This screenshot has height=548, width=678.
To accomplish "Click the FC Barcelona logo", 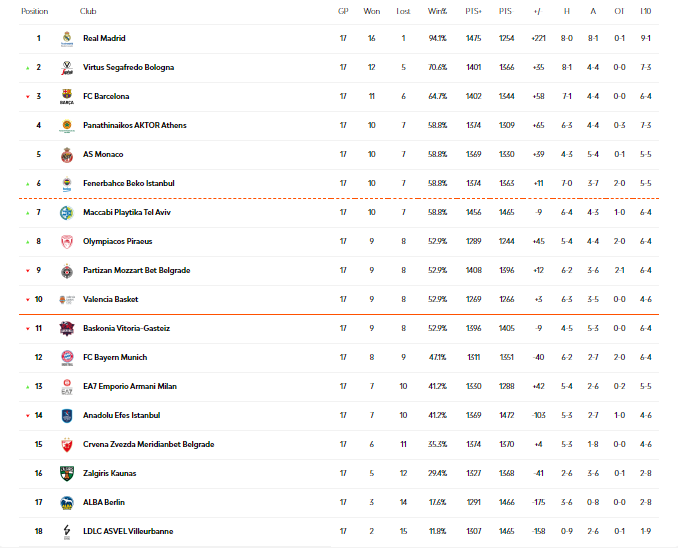I will (66, 97).
